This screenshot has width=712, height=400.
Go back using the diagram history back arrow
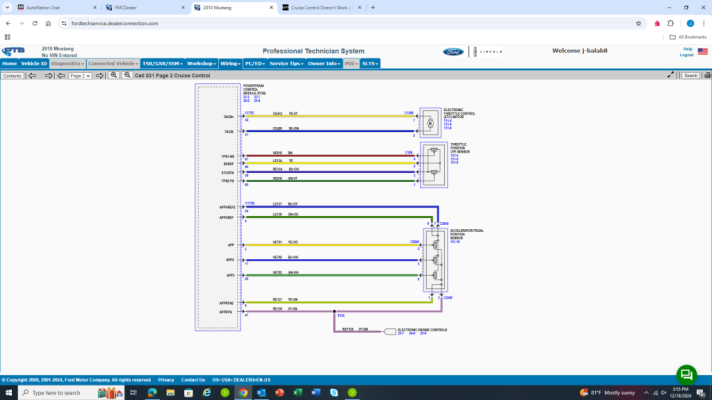click(x=32, y=76)
